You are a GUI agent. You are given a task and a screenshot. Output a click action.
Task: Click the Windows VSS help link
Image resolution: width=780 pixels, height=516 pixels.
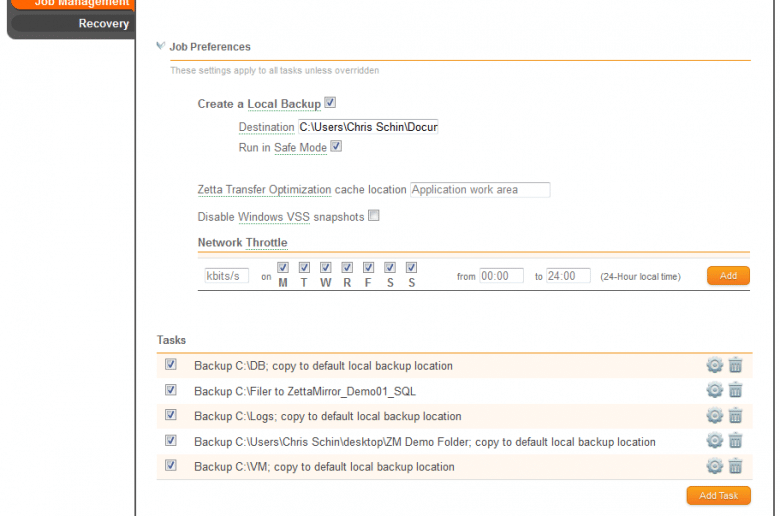[x=274, y=217]
